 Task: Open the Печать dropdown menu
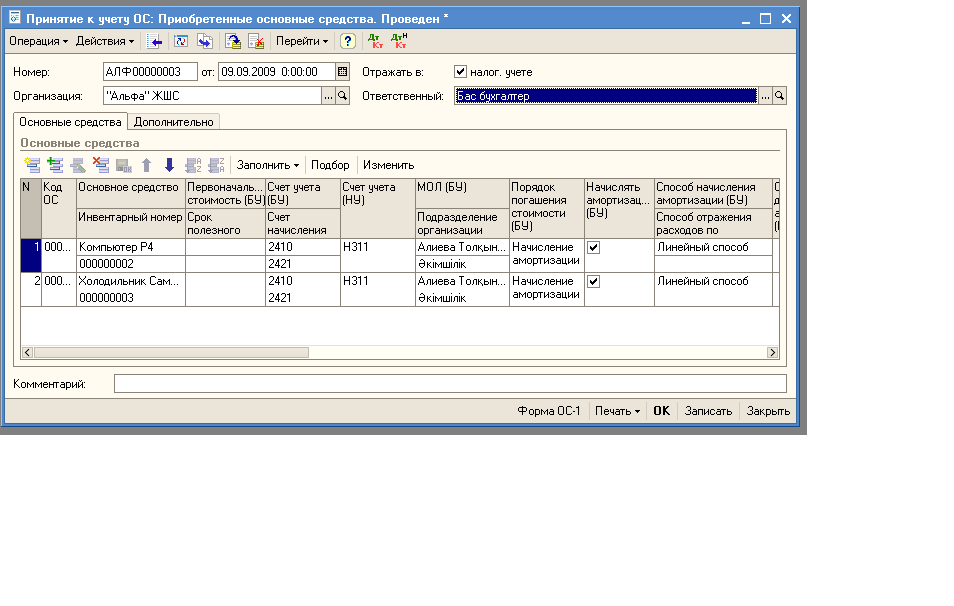coord(617,411)
